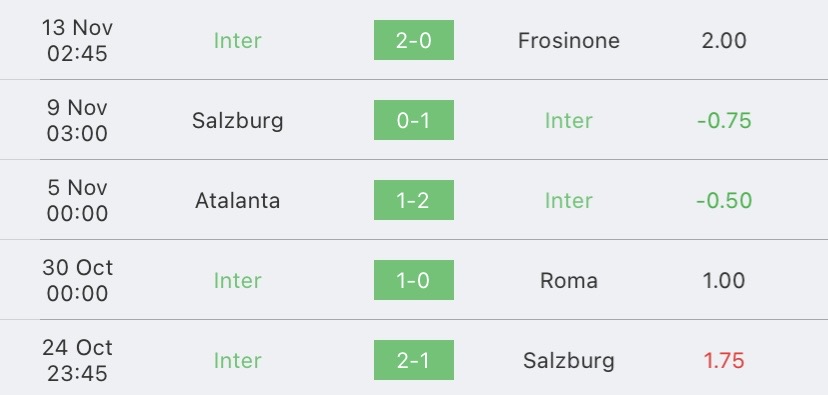Select Frosinone team name
828x395 pixels.
569,41
